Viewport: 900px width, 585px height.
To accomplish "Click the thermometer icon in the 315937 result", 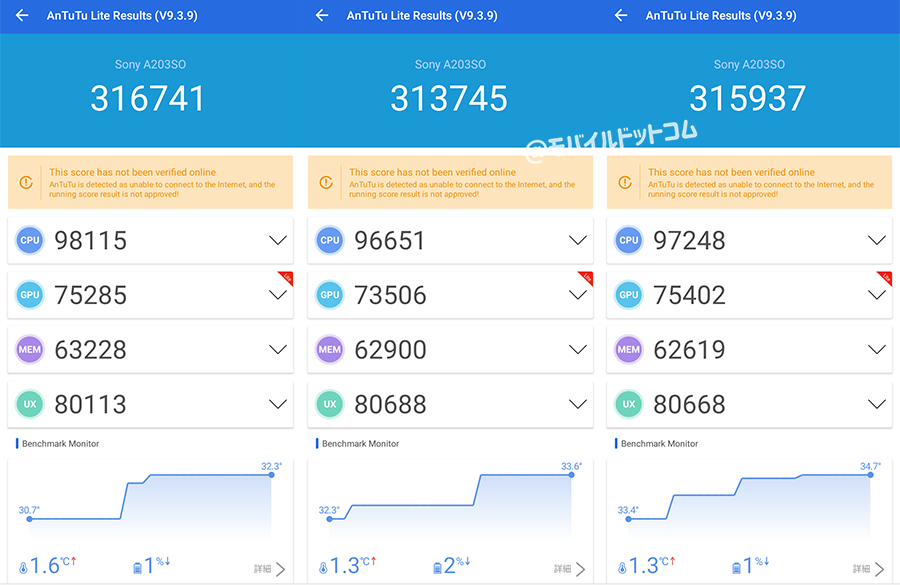I will pos(622,568).
